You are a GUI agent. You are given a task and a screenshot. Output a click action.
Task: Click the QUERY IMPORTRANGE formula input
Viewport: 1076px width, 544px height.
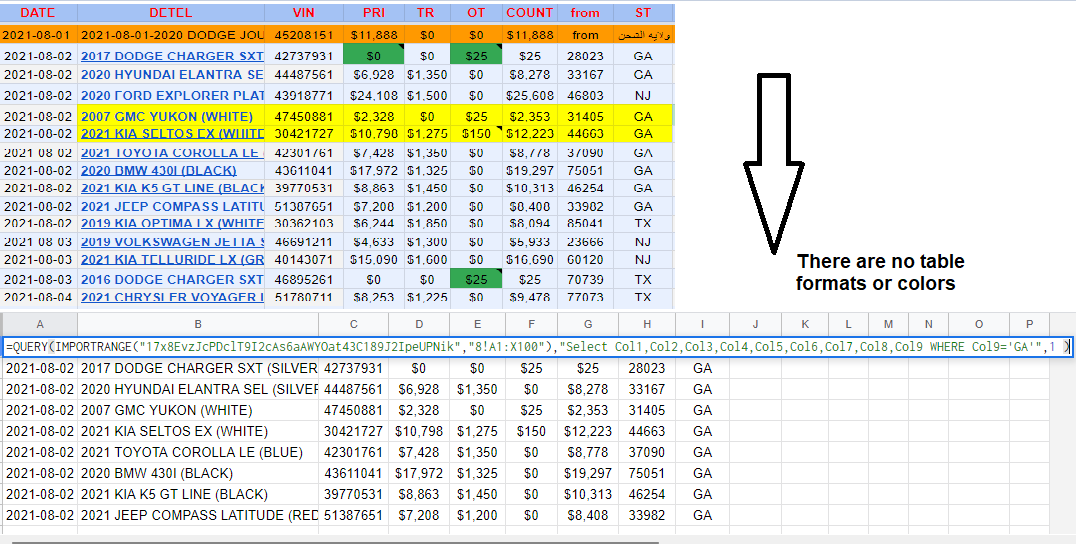tap(537, 347)
